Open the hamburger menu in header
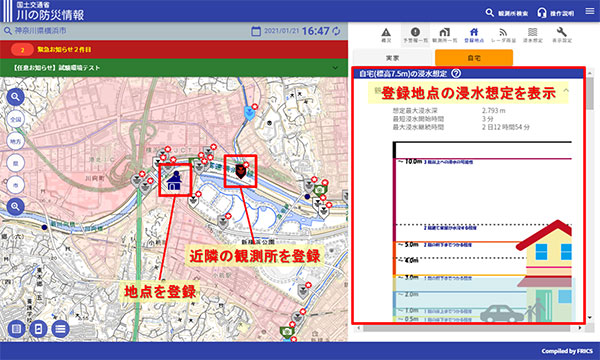This screenshot has height=360, width=600. coord(590,11)
